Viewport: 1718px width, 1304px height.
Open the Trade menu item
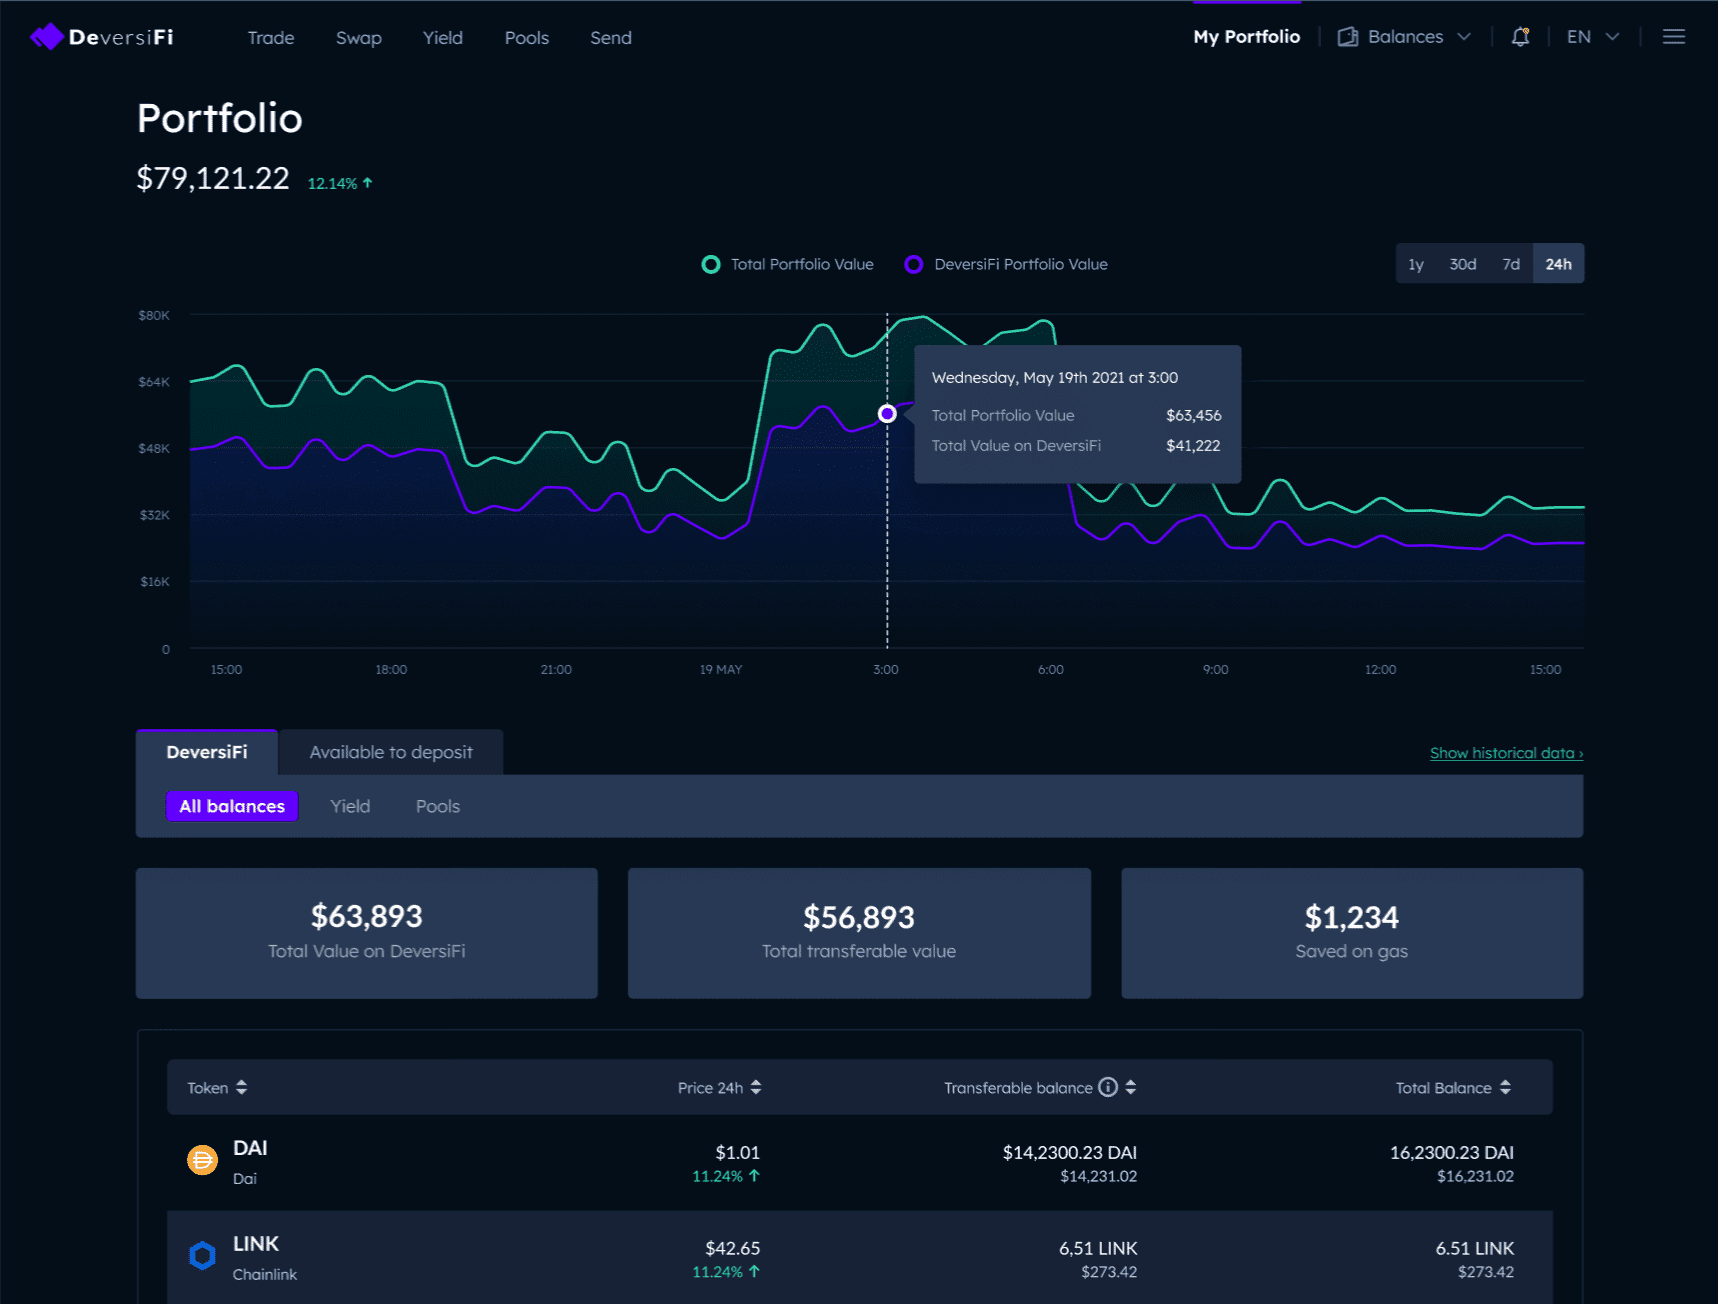[x=271, y=38]
